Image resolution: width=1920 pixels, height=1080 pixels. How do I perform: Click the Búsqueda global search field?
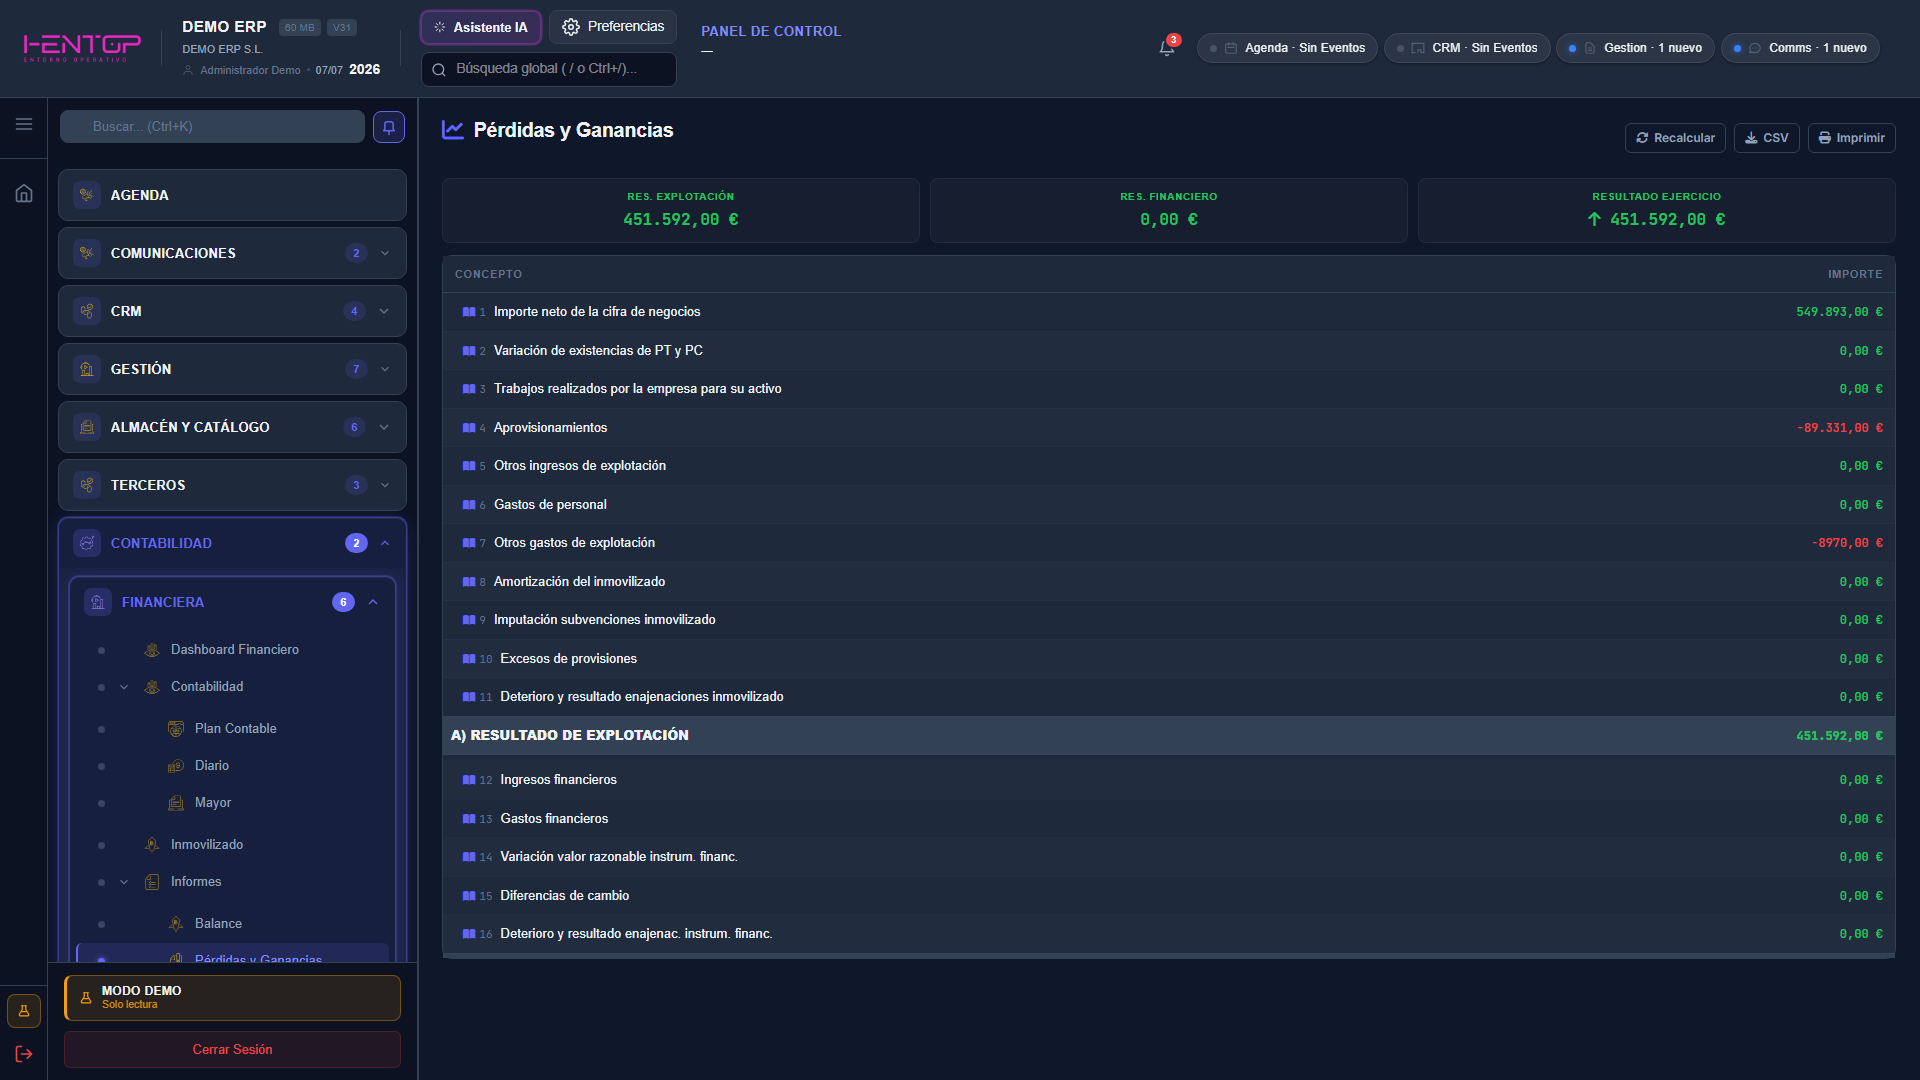click(x=549, y=69)
